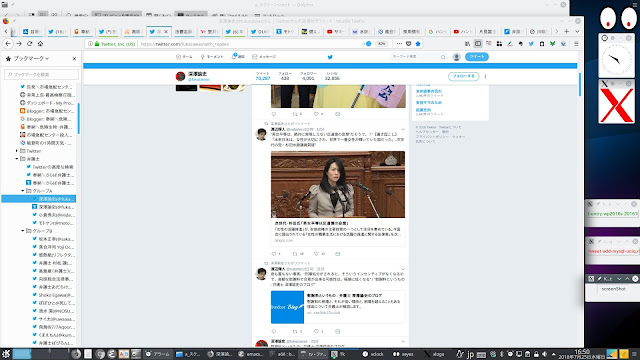Image resolution: width=640 pixels, height=360 pixels.
Task: Save page to Pocket icon
Action: point(409,44)
